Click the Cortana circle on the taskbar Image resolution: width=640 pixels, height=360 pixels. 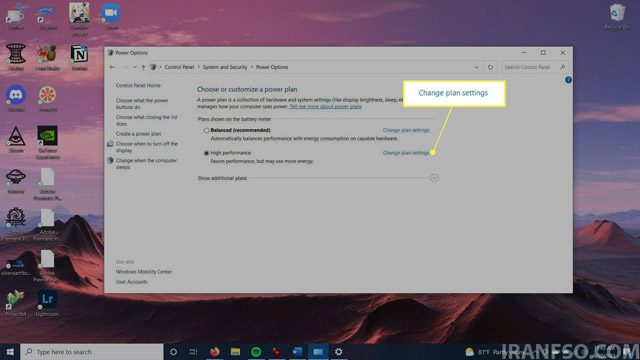(x=173, y=351)
